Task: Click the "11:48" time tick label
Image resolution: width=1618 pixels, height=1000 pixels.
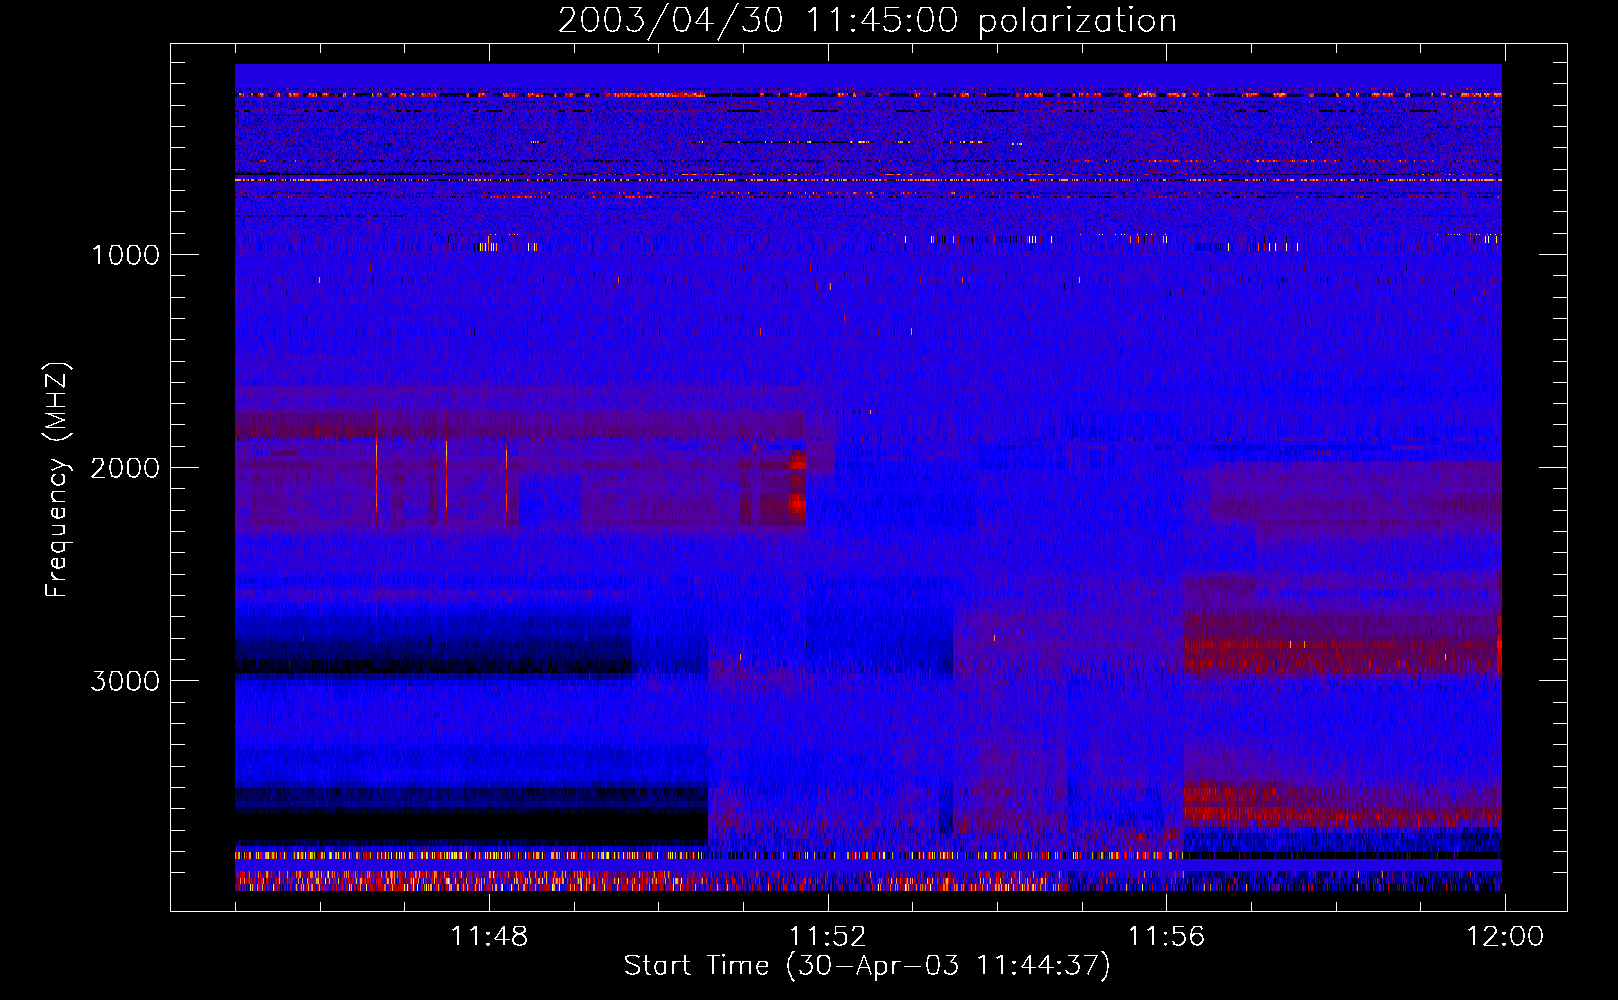Action: point(489,937)
